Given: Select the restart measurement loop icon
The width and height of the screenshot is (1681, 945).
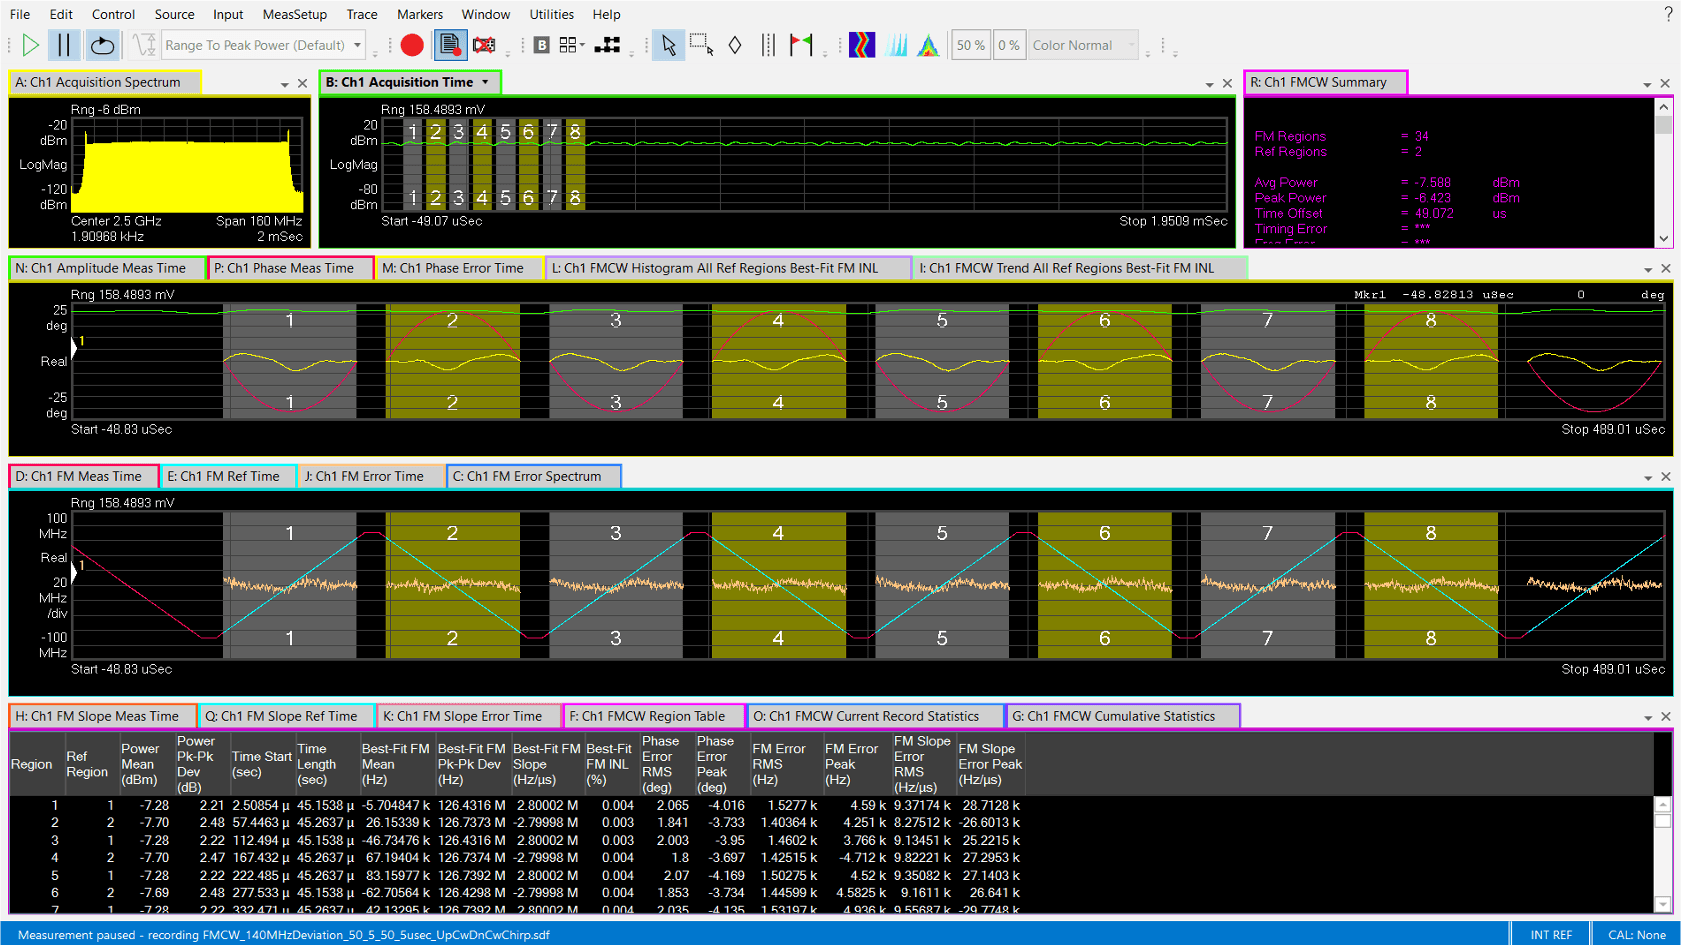Looking at the screenshot, I should [x=101, y=45].
